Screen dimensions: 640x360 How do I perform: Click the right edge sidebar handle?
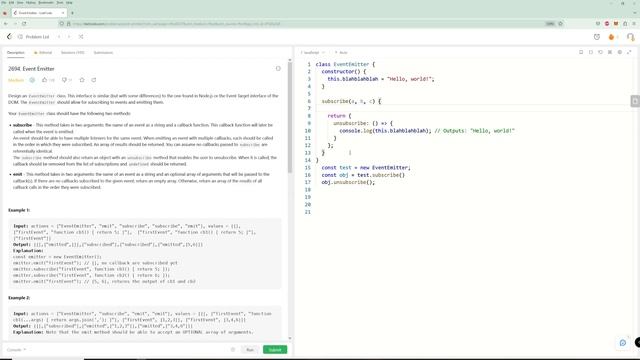pyautogui.click(x=635, y=101)
